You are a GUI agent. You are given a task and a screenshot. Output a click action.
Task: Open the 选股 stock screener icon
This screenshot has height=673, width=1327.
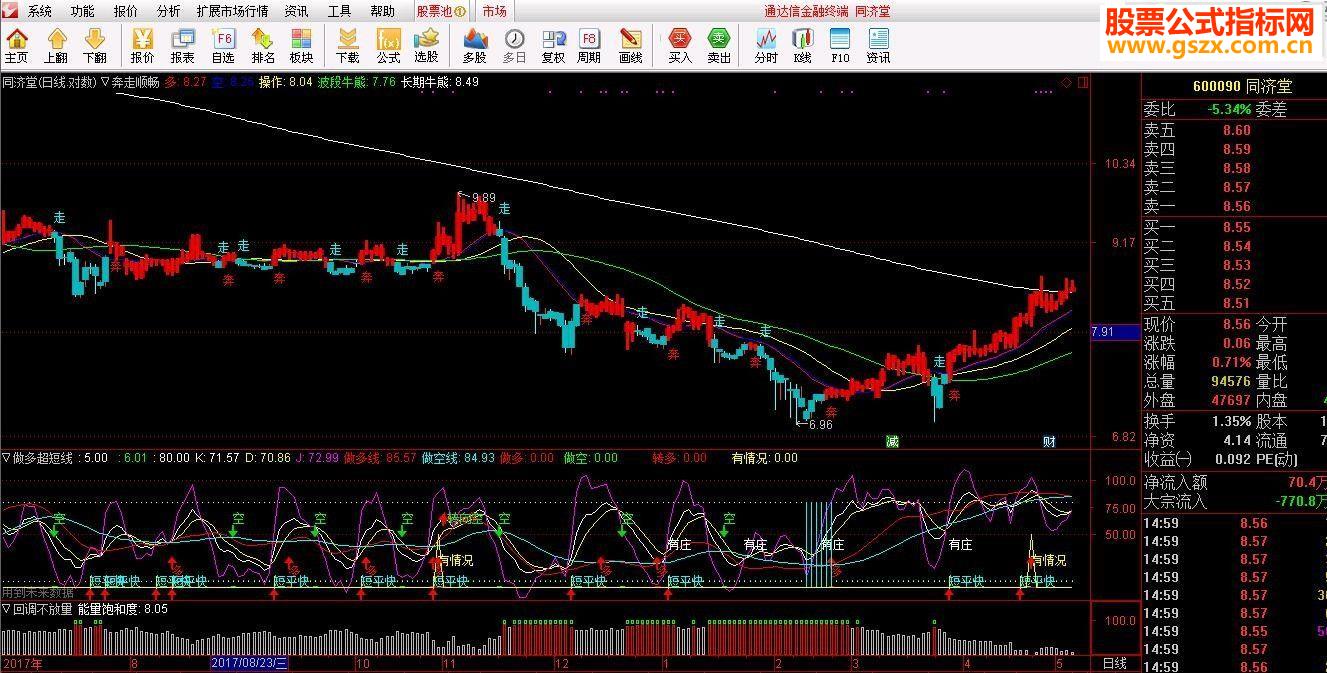(426, 46)
